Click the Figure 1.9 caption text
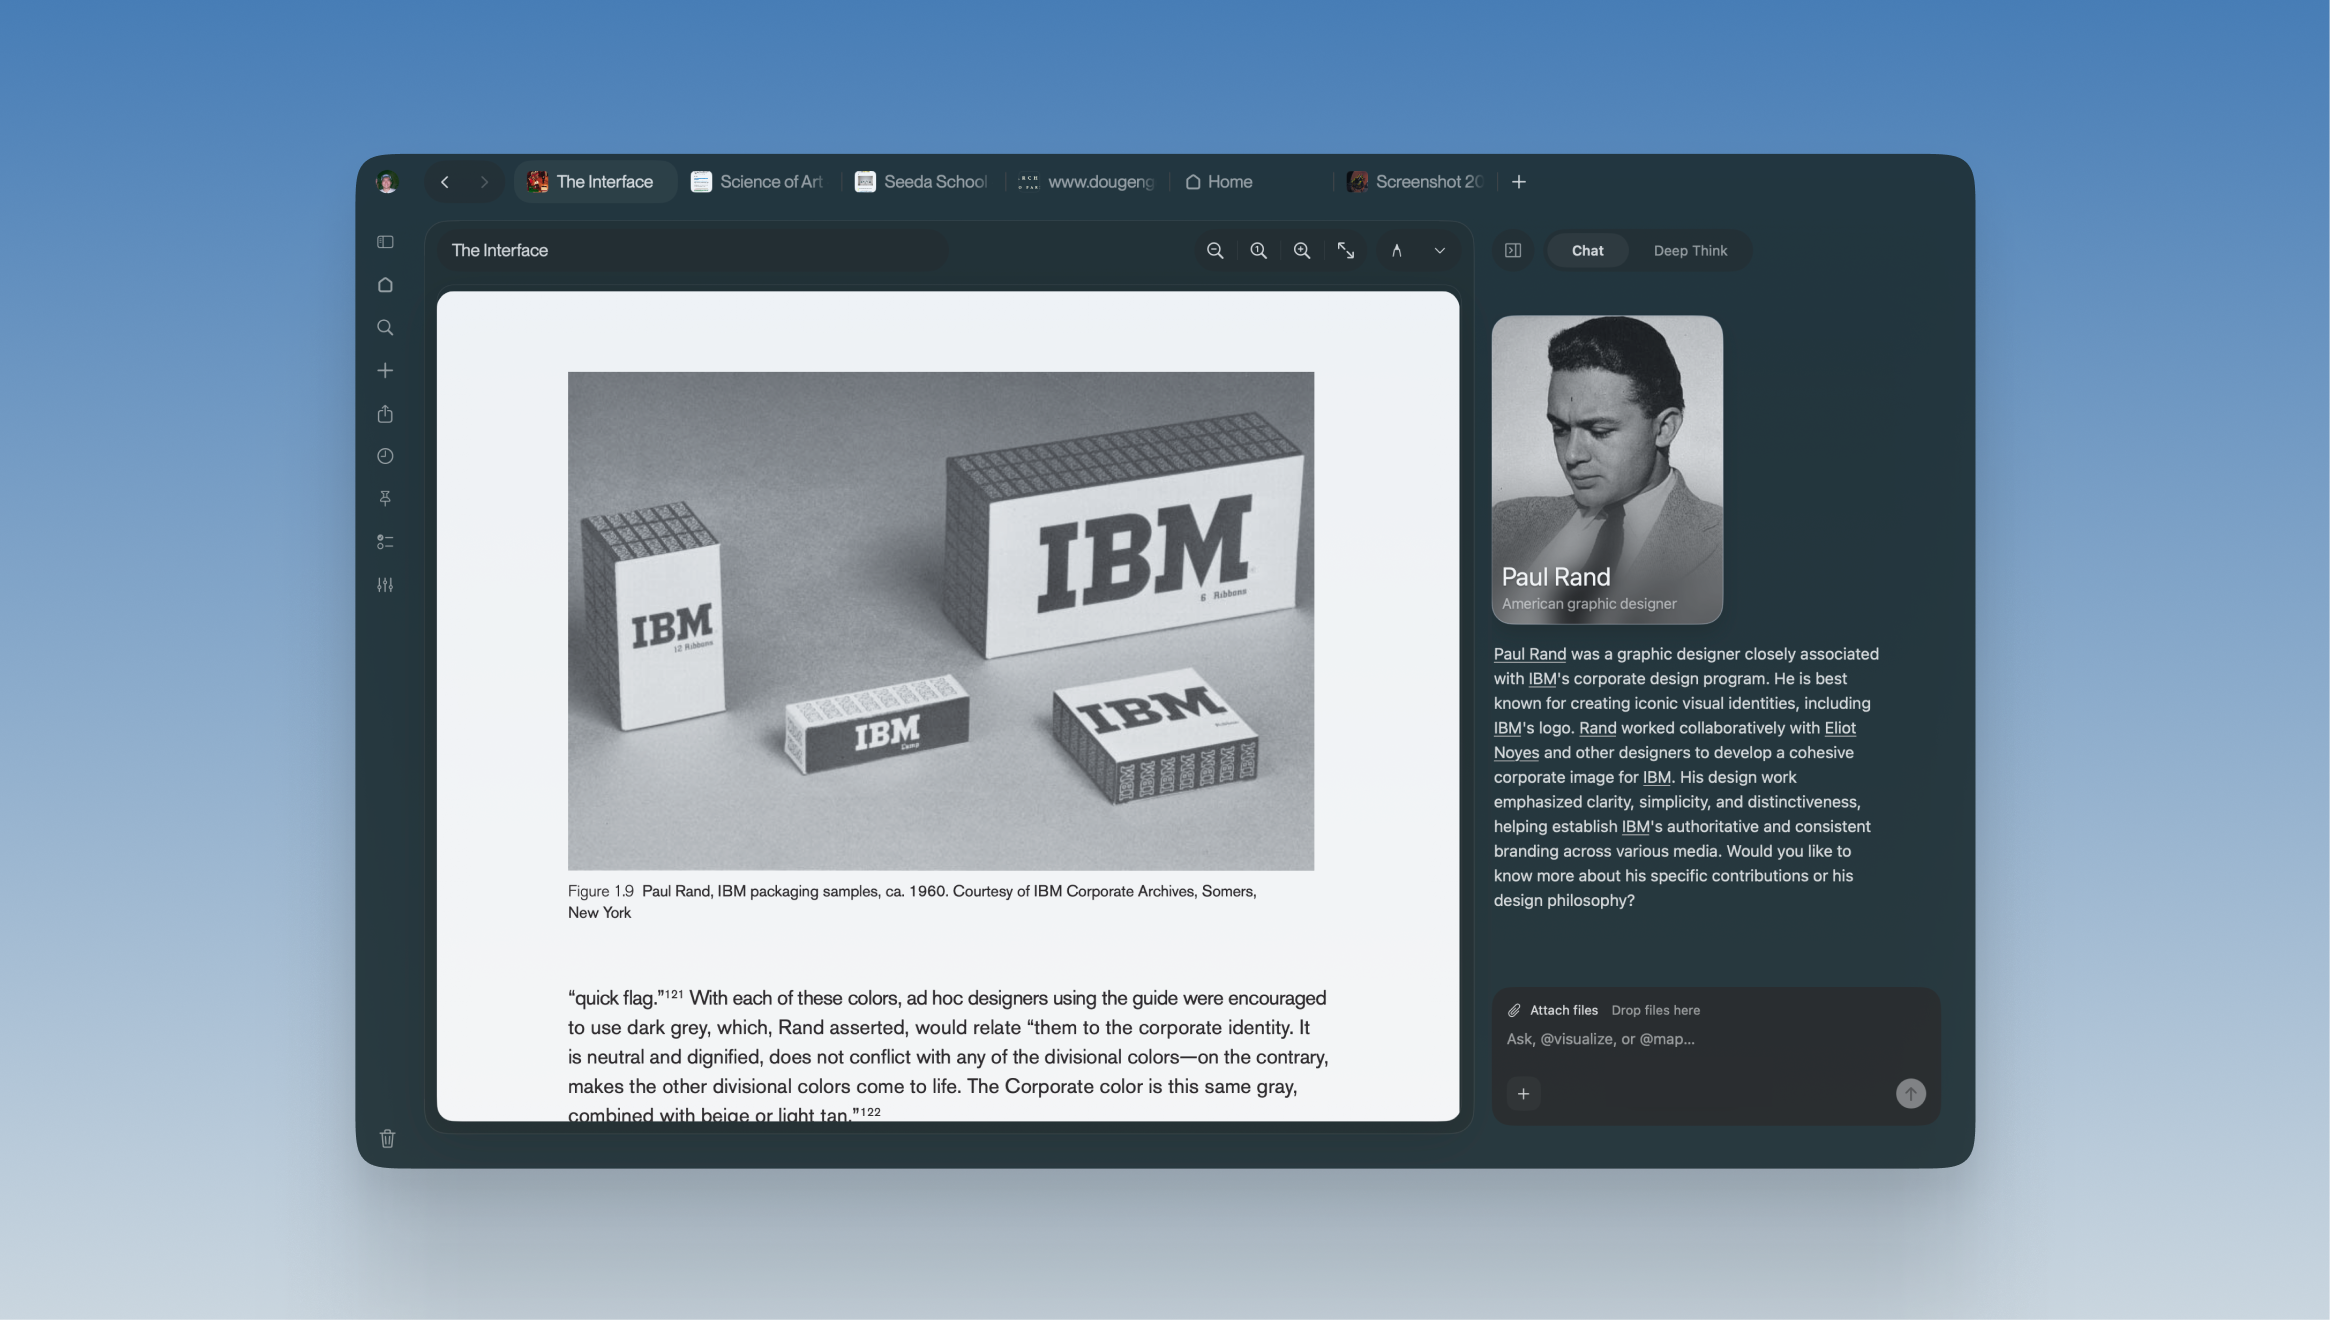This screenshot has width=2330, height=1320. click(x=912, y=902)
